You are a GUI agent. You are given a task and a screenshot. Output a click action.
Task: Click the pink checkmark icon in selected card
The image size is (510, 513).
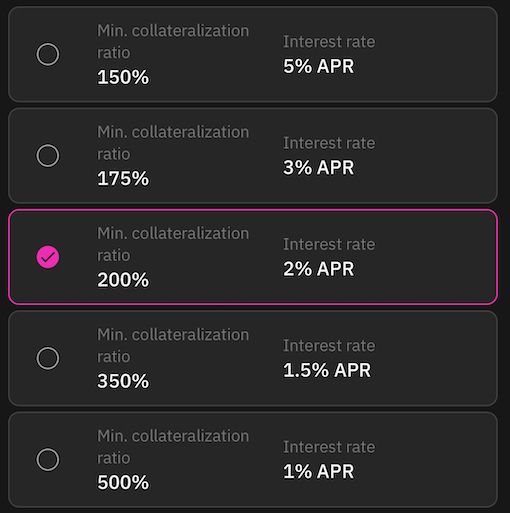48,257
